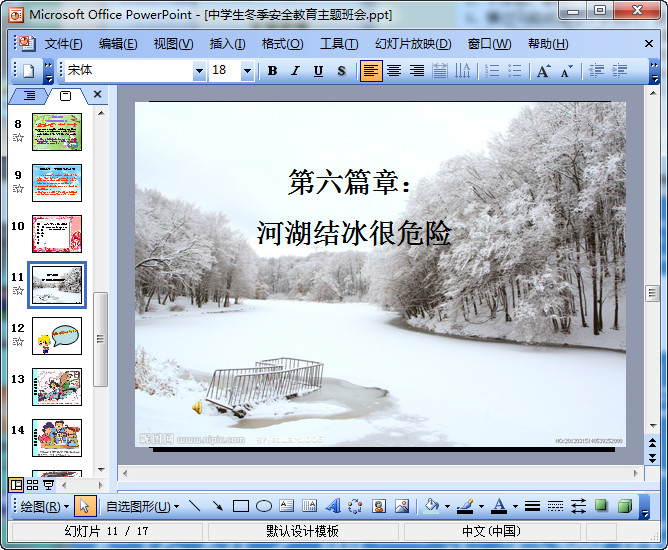Open the 插入 (Insert) menu
668x550 pixels.
pyautogui.click(x=227, y=44)
